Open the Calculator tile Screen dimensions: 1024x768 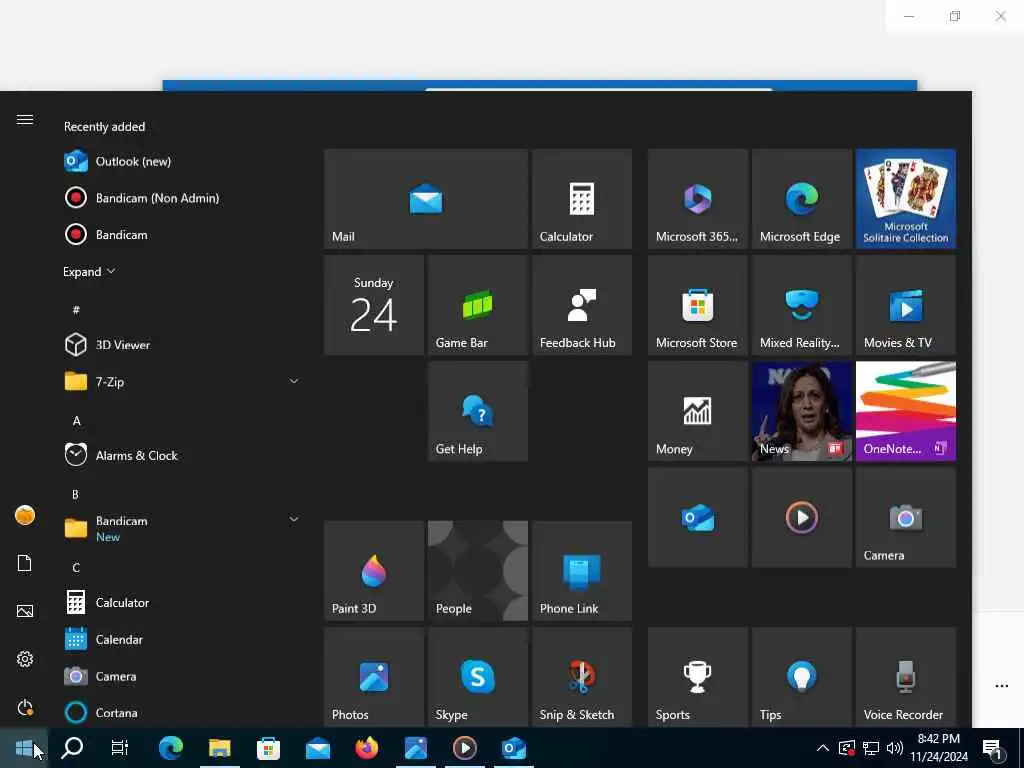[x=582, y=199]
